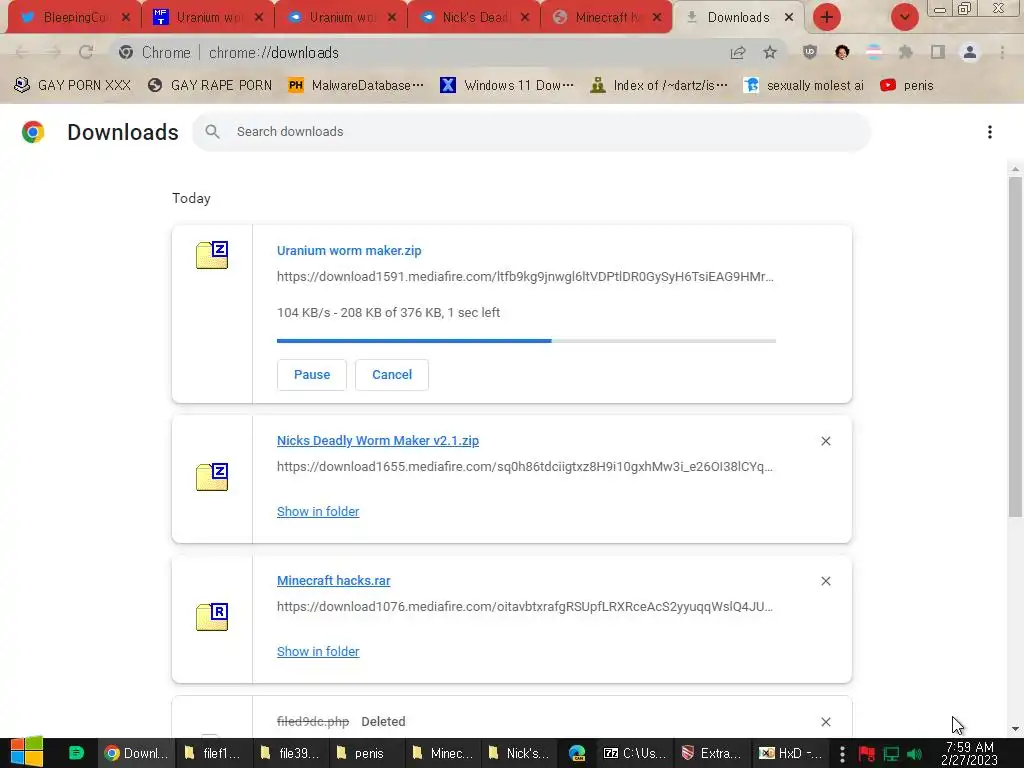This screenshot has width=1024, height=768.
Task: Click the magnifier search icon
Action: click(x=212, y=132)
